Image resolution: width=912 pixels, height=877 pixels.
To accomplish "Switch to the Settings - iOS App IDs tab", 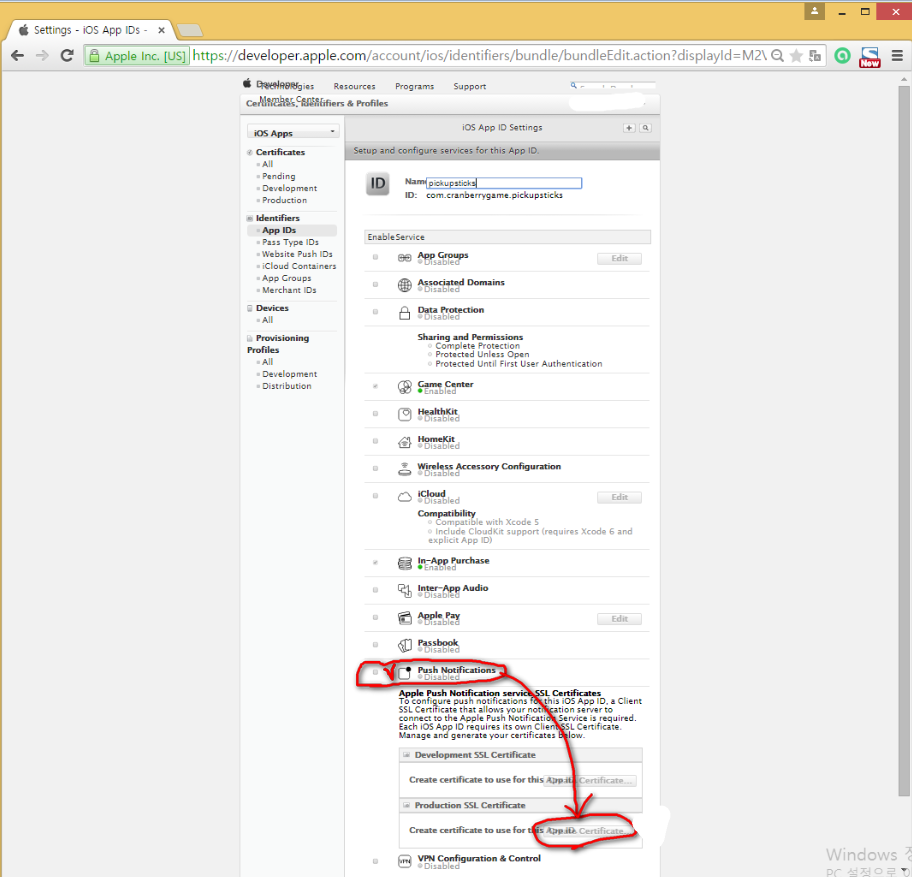I will 90,30.
